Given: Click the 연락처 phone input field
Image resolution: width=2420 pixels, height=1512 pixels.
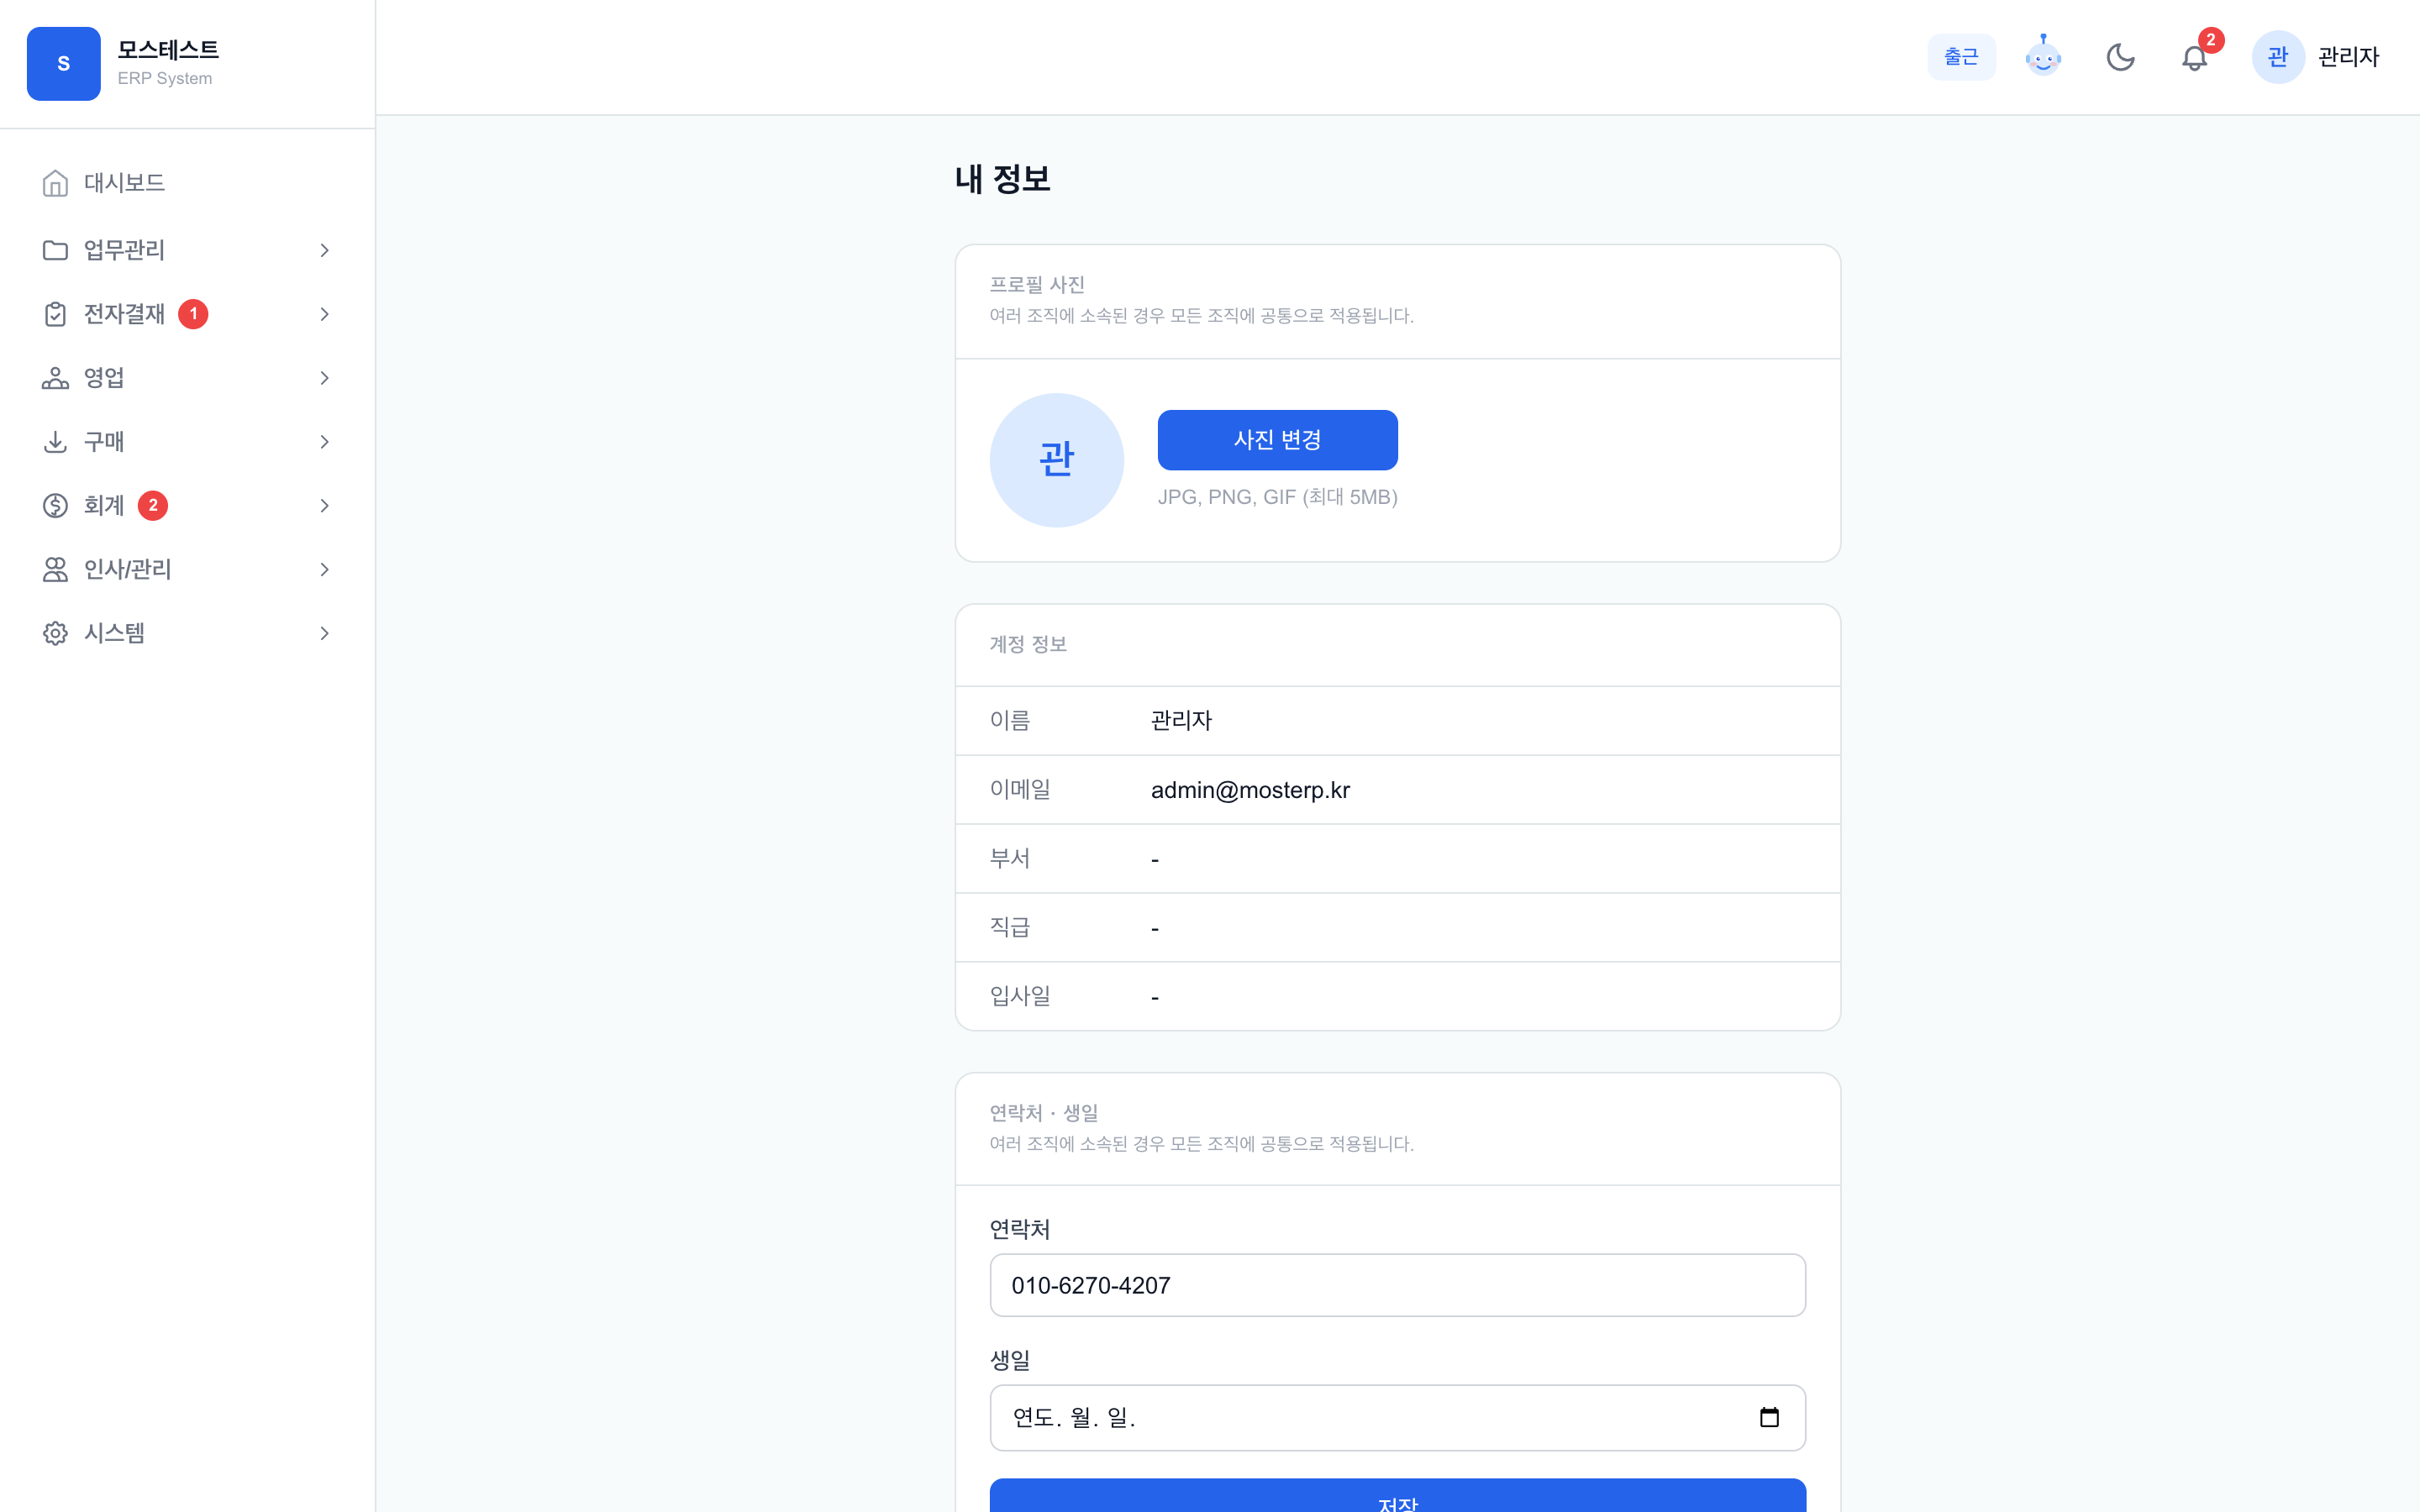Looking at the screenshot, I should [1397, 1285].
